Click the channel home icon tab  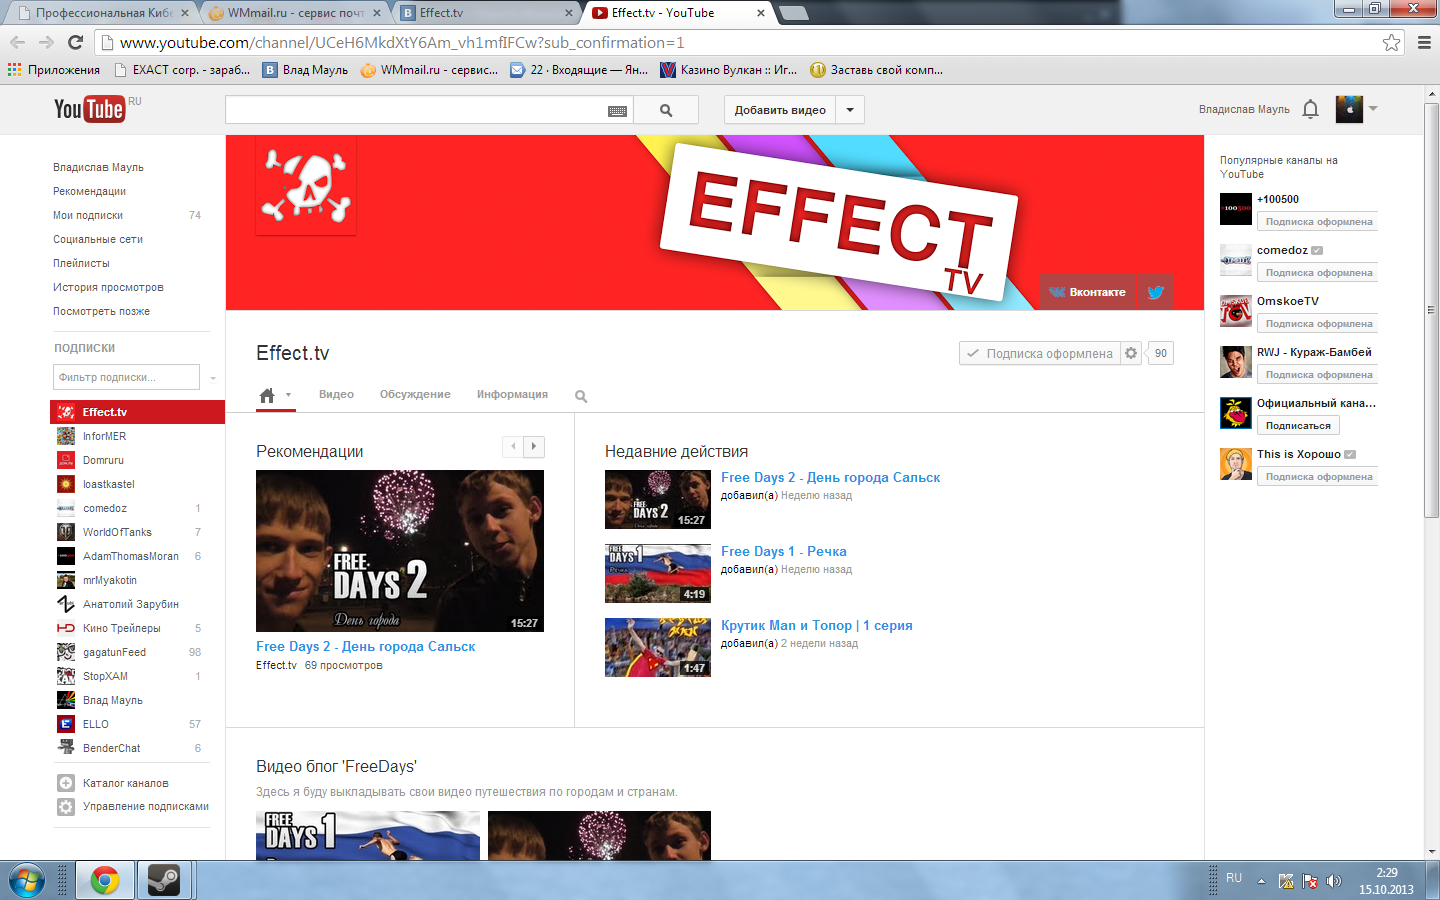[x=267, y=395]
